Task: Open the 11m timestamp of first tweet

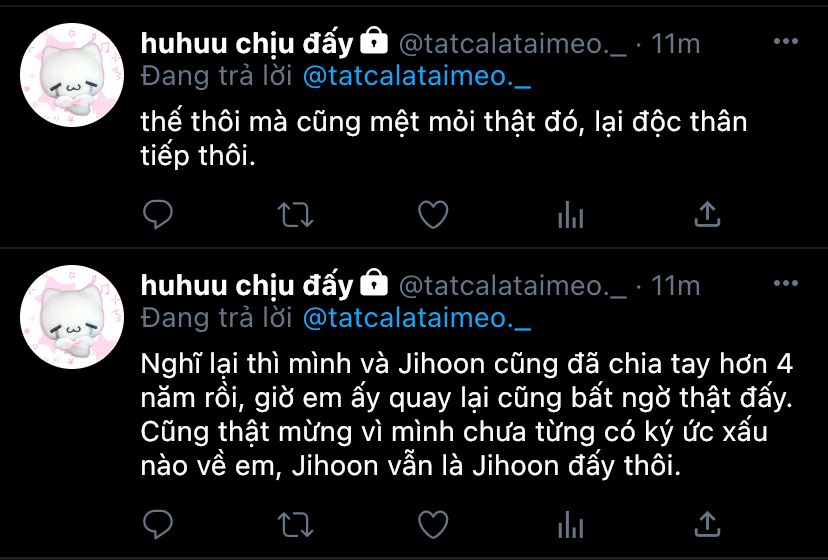Action: [675, 44]
